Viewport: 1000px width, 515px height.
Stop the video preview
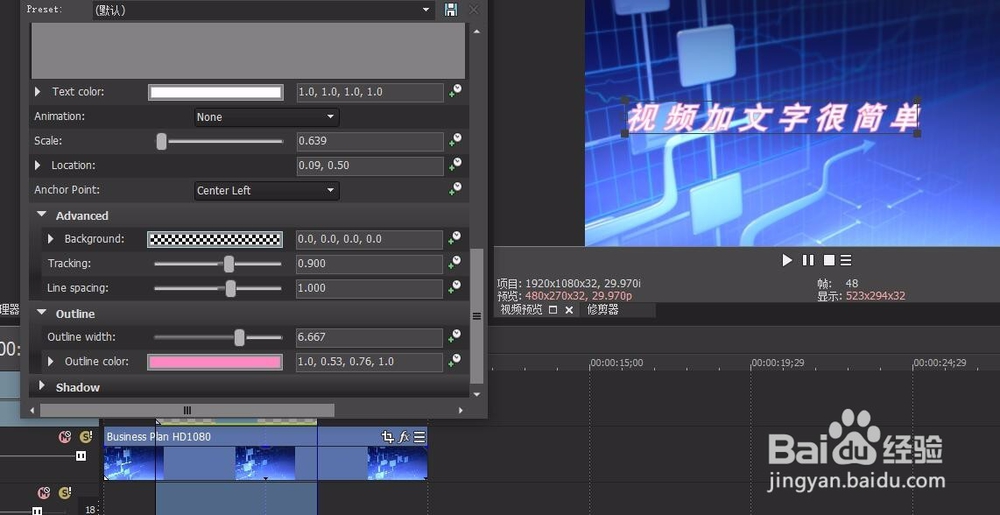[828, 260]
